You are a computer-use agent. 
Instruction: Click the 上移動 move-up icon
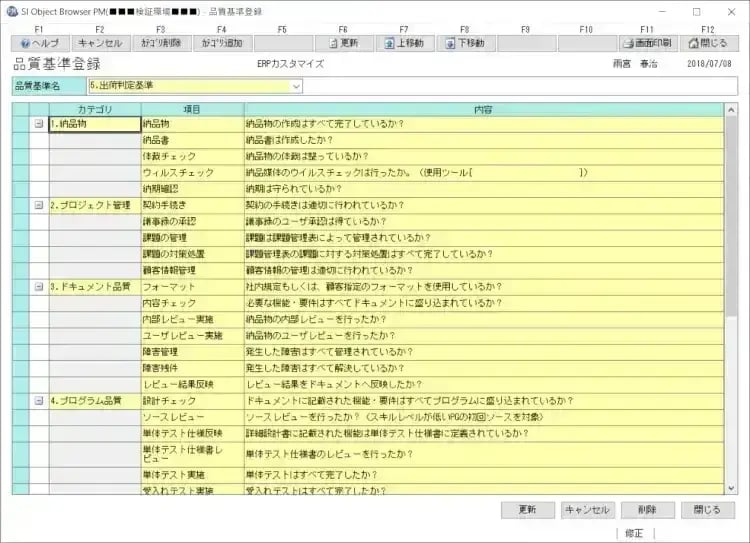(x=389, y=44)
